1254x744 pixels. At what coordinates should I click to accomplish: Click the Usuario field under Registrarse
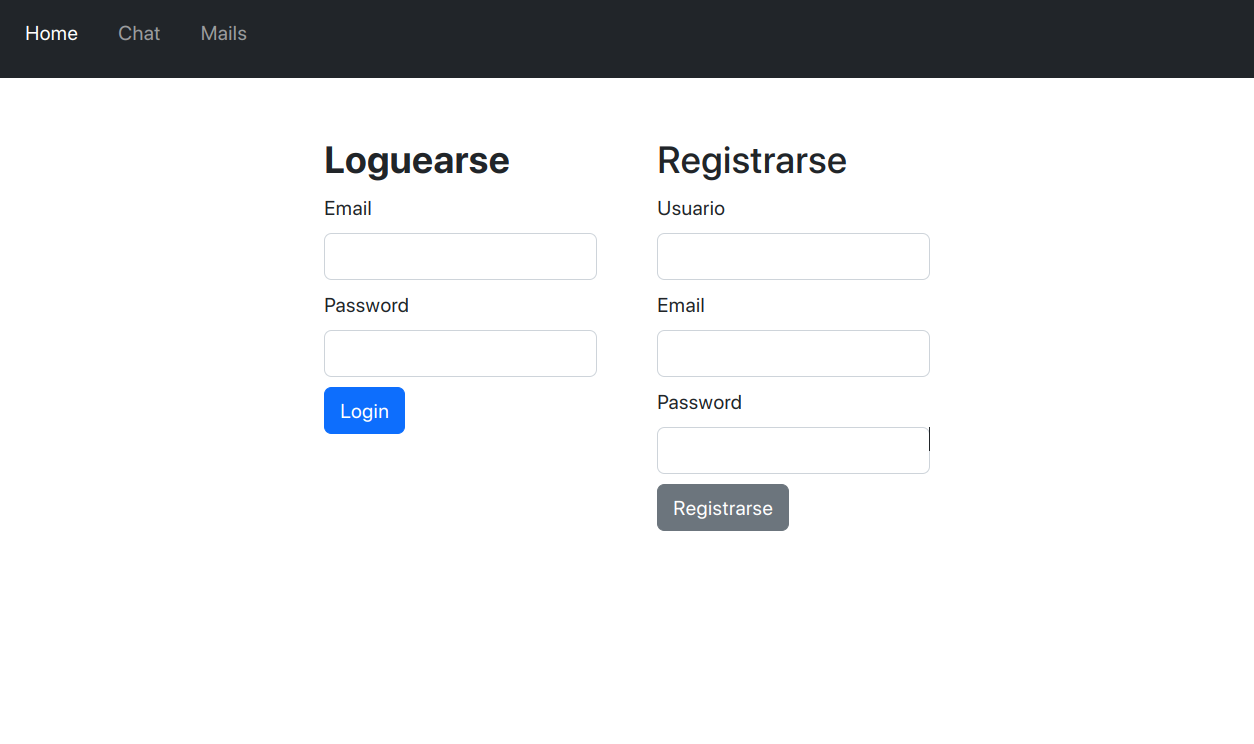coord(793,256)
